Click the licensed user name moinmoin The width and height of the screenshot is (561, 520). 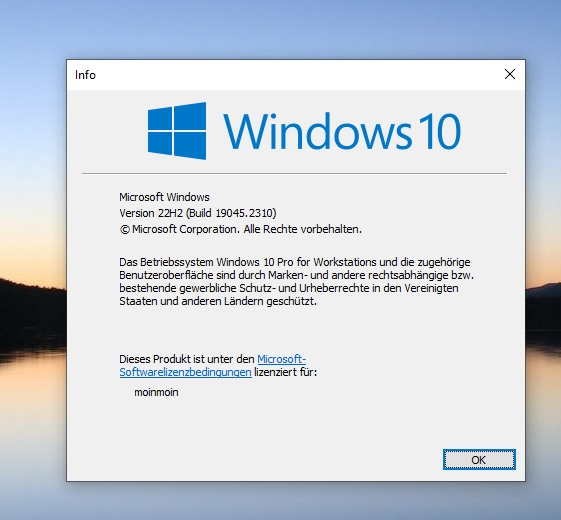156,392
